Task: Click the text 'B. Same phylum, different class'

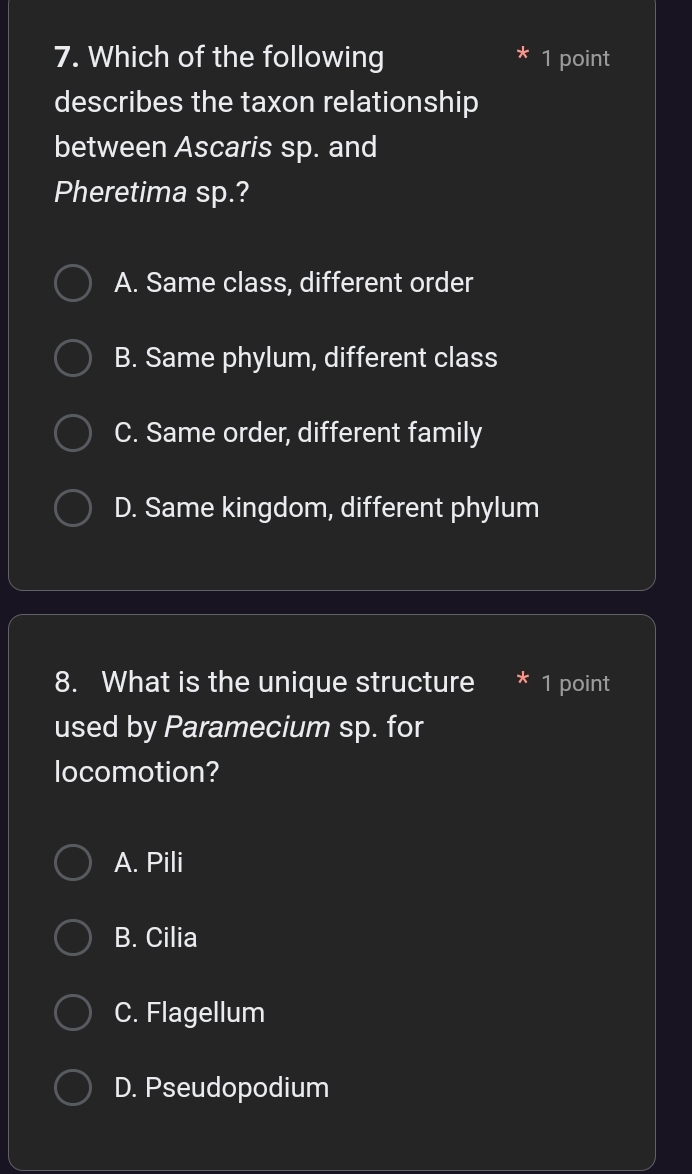Action: click(306, 358)
